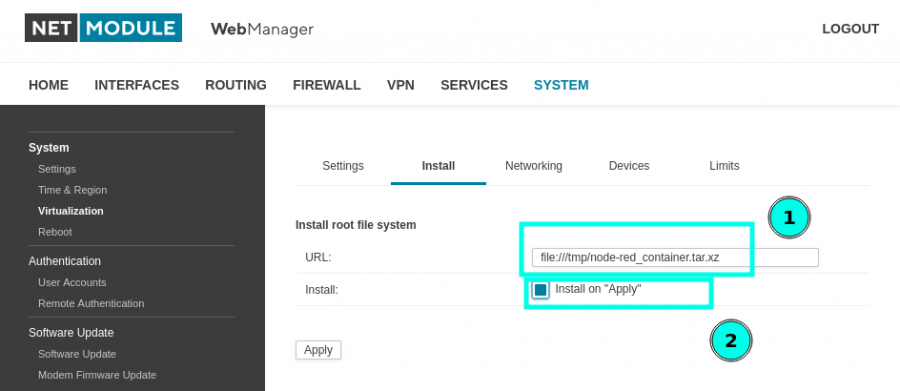The width and height of the screenshot is (900, 391).
Task: Open the HOME menu
Action: coord(49,85)
